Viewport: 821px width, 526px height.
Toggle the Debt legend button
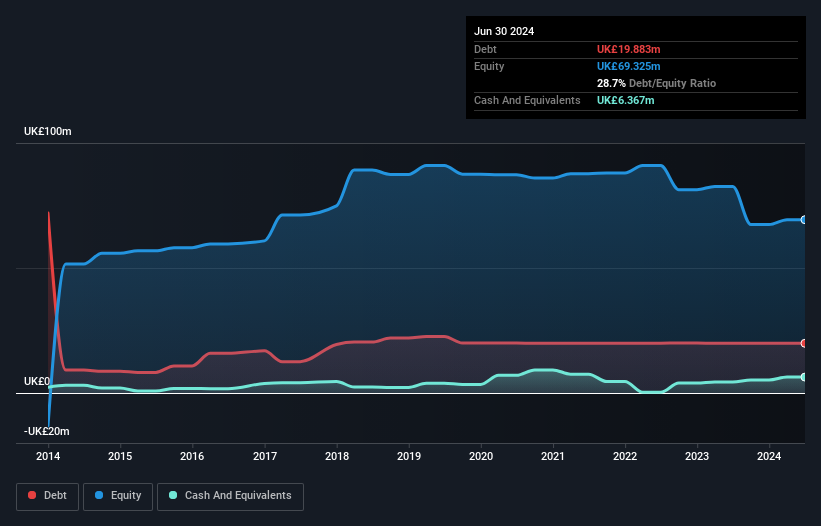point(47,496)
